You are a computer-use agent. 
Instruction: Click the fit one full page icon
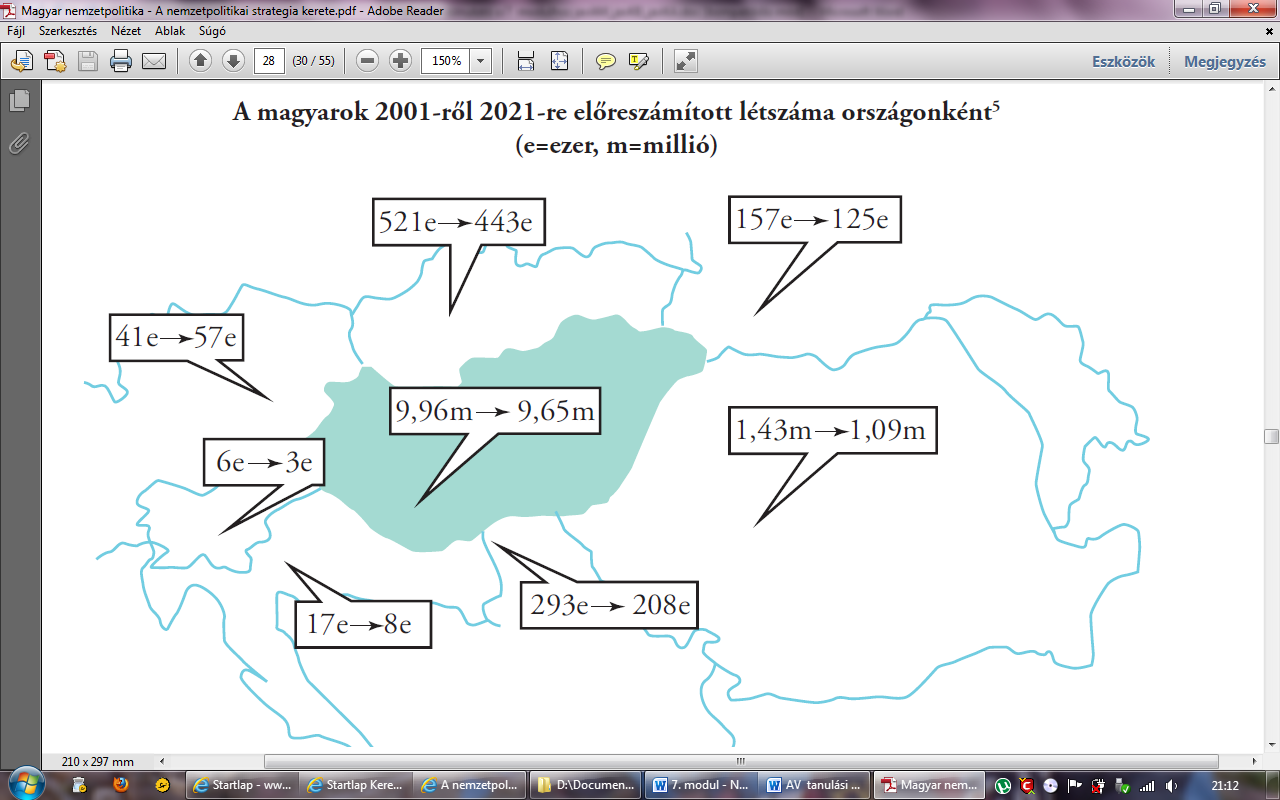coord(559,61)
